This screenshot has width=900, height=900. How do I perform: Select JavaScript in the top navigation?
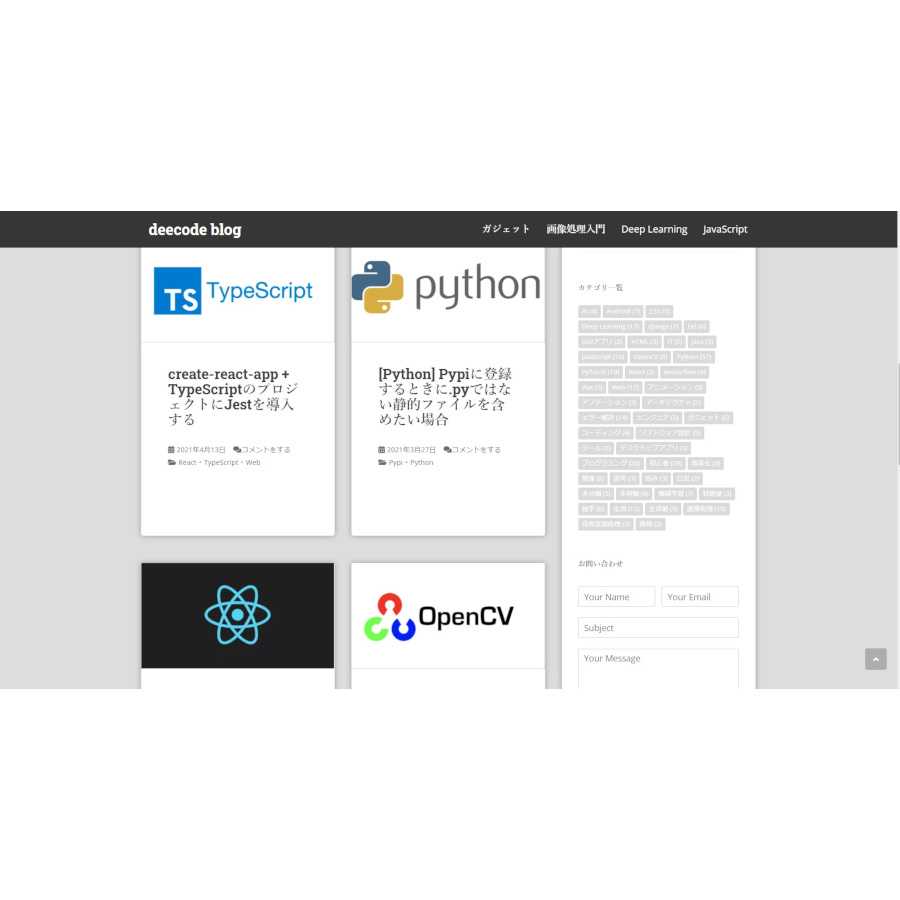click(x=725, y=229)
